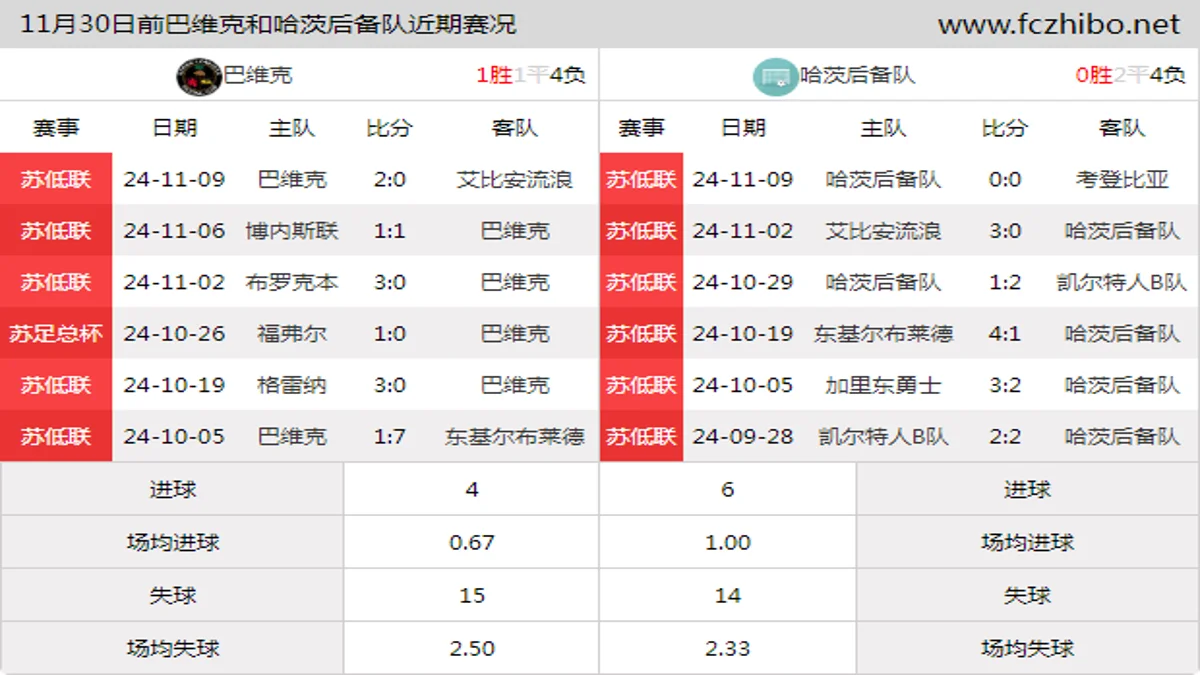Click 苏低联 tag for 格雷纳 match
Image resolution: width=1200 pixels, height=675 pixels.
(x=56, y=385)
